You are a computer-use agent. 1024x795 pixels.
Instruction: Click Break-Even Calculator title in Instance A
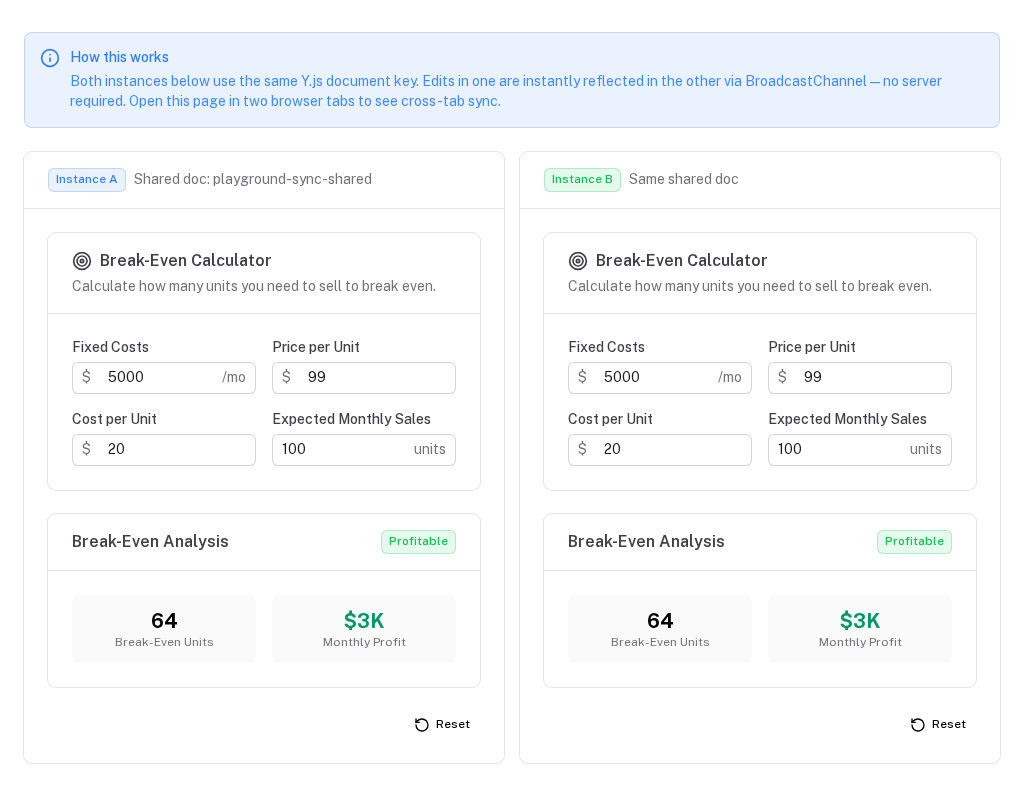[x=185, y=261]
